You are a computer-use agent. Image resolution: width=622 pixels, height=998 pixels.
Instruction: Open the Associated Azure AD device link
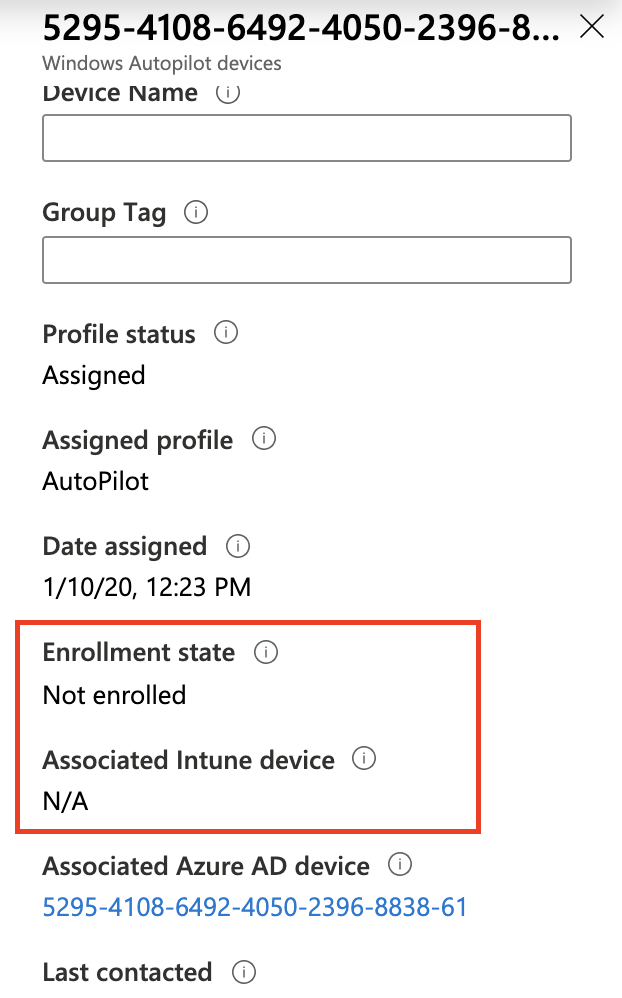255,907
